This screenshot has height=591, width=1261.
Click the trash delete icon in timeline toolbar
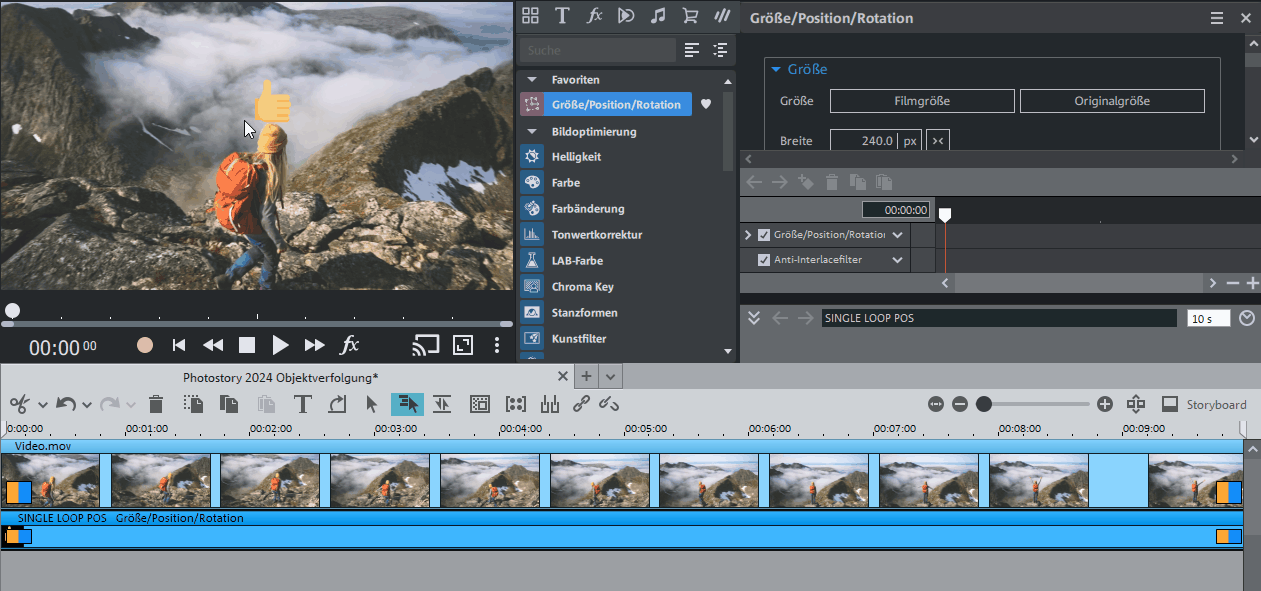[x=156, y=404]
